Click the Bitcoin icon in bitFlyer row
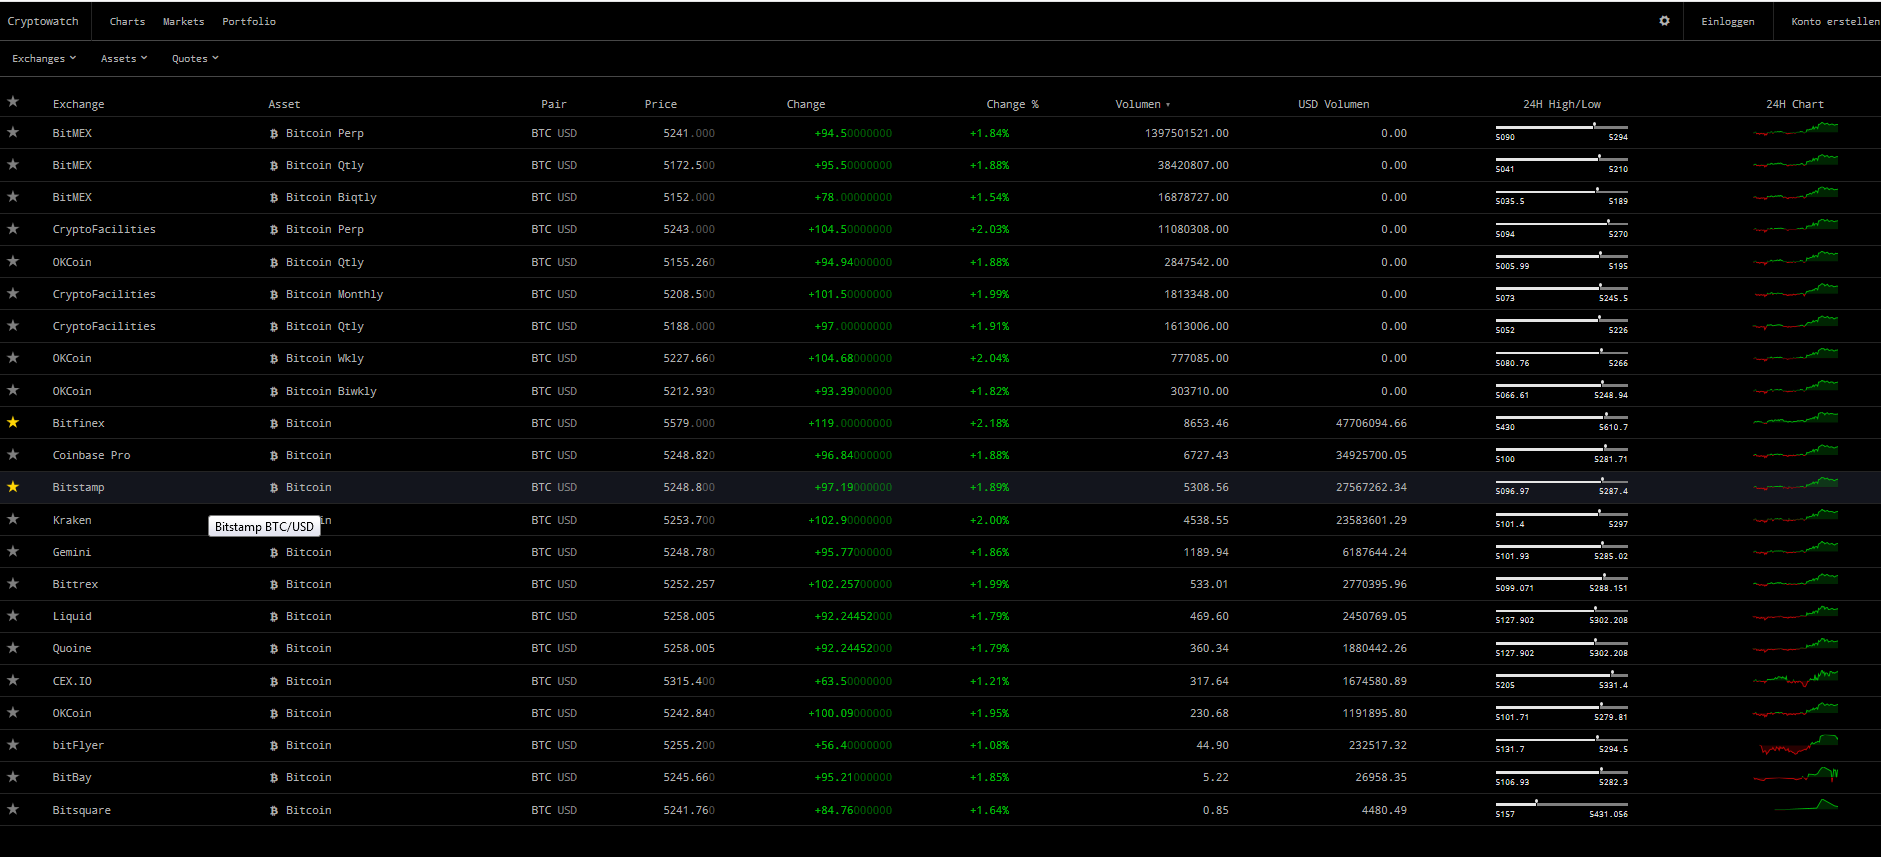Image resolution: width=1881 pixels, height=857 pixels. coord(274,746)
